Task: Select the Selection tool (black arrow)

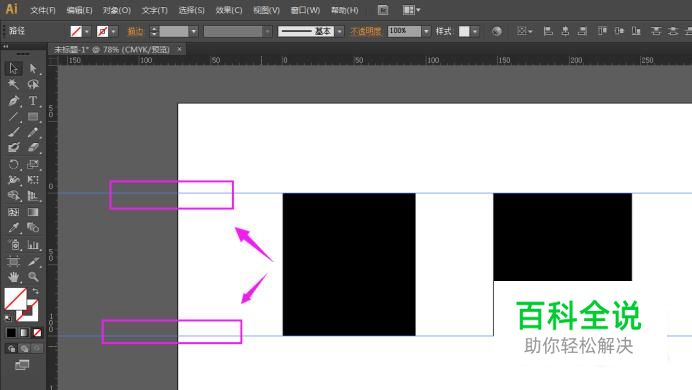Action: point(13,68)
